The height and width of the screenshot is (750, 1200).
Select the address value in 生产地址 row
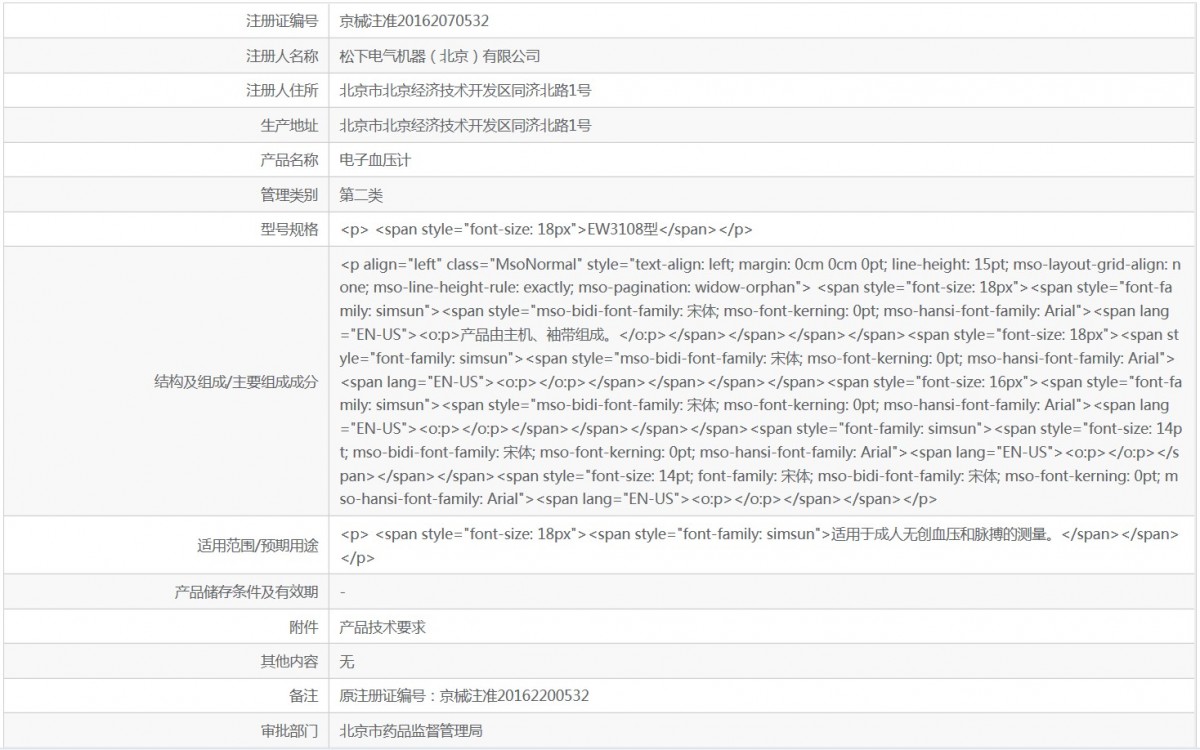pos(466,125)
